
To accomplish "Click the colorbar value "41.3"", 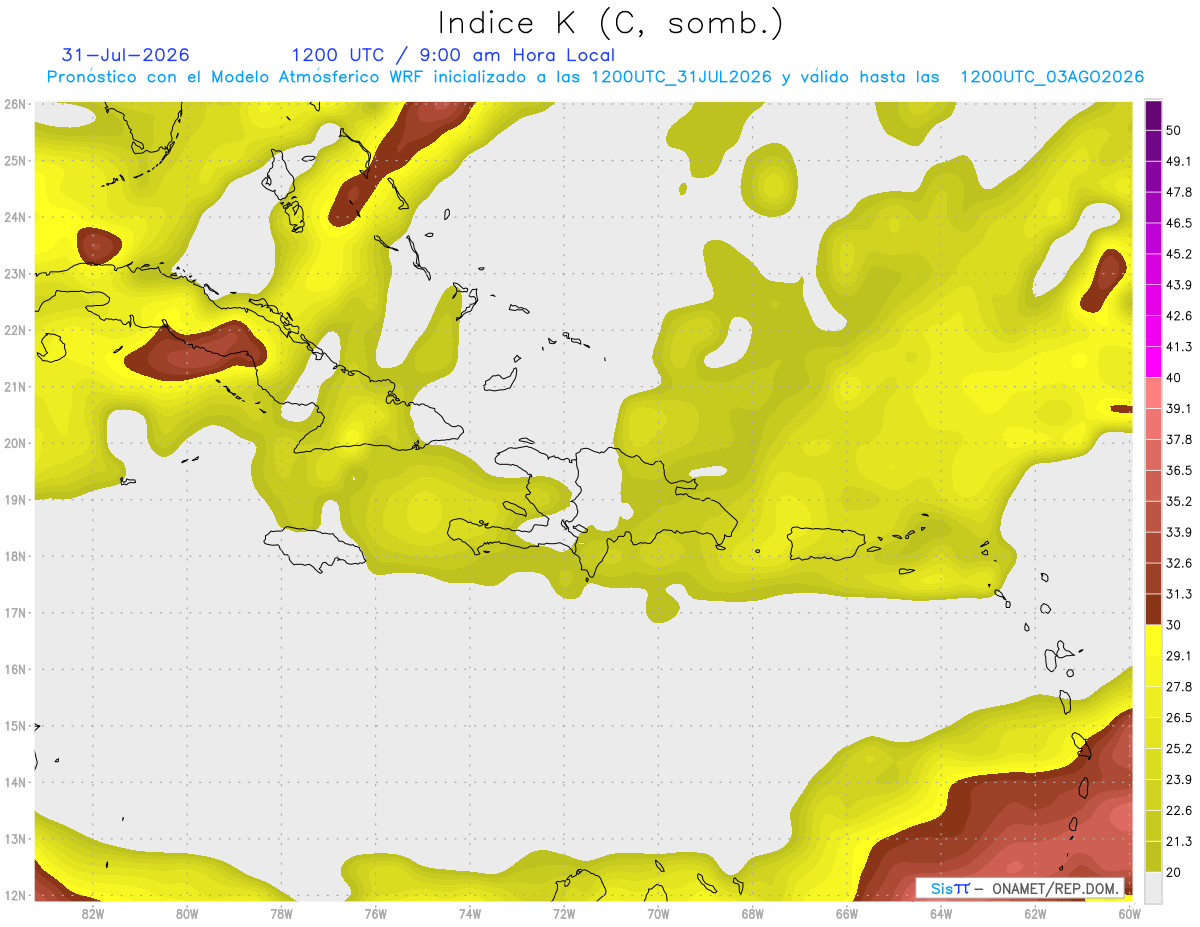I will (1179, 347).
